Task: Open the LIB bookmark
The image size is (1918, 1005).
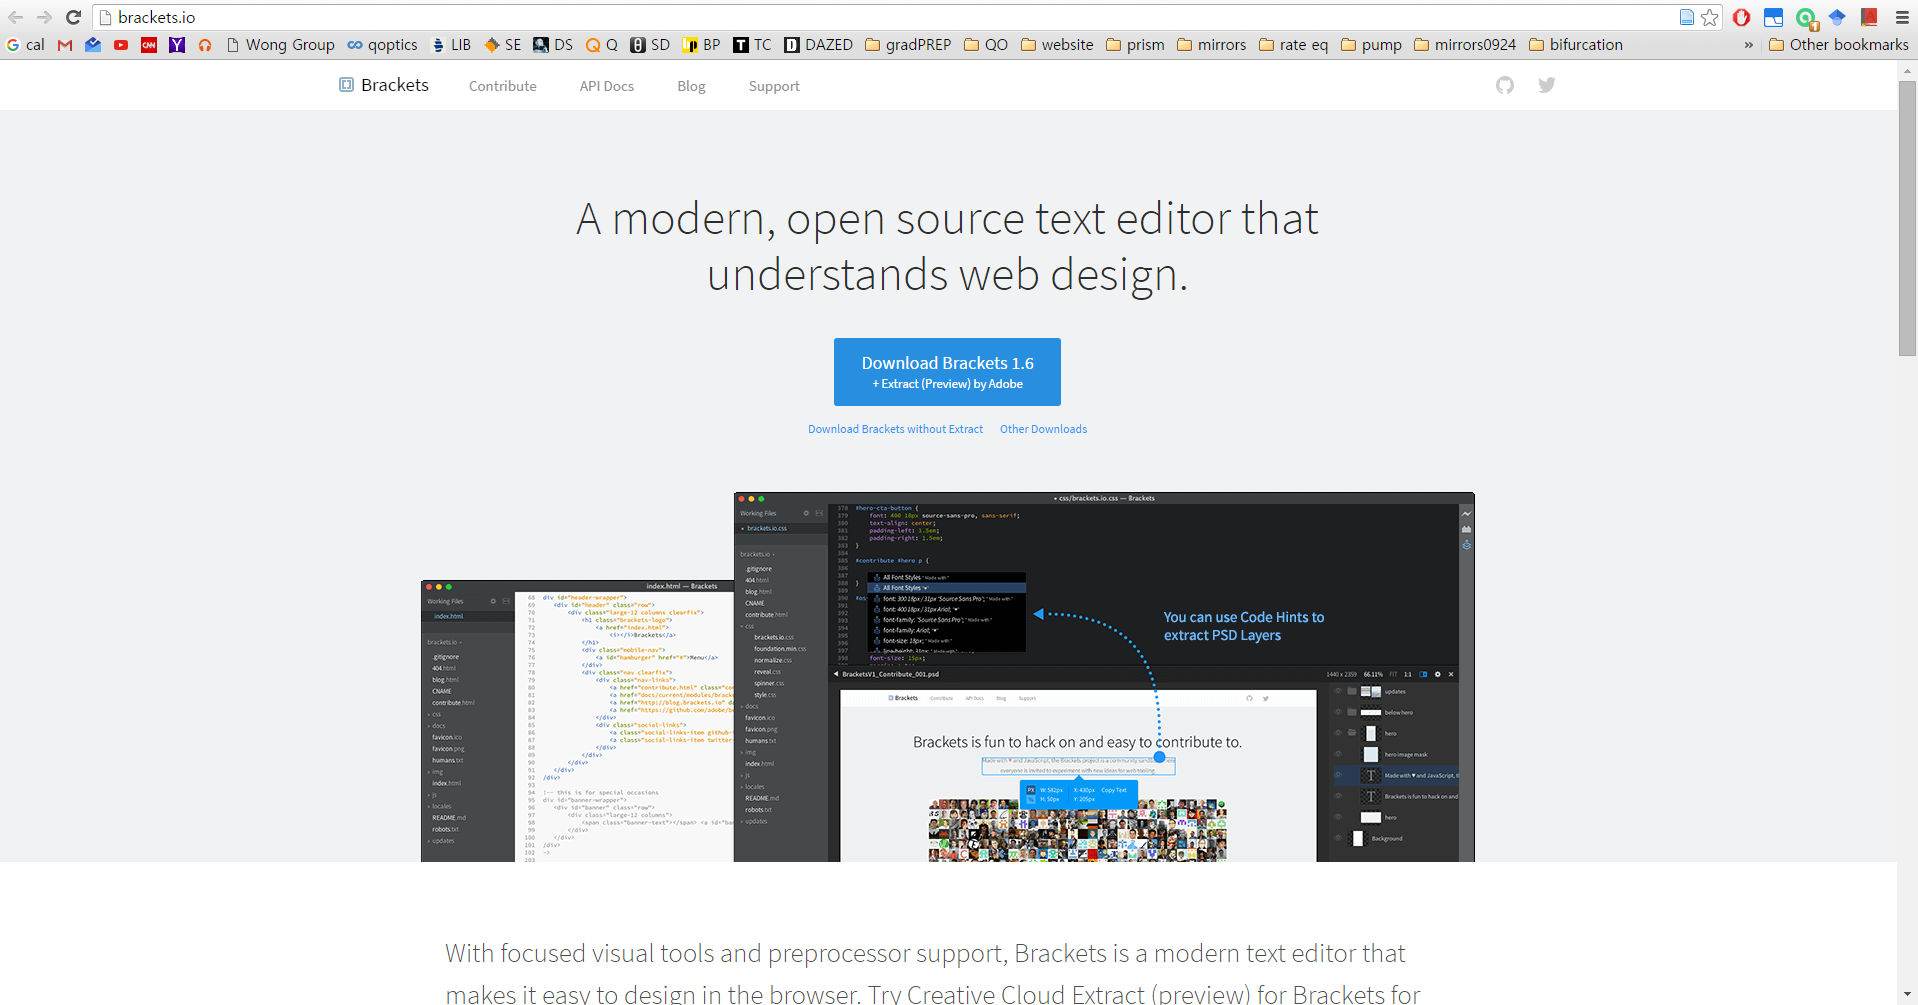Action: coord(451,45)
